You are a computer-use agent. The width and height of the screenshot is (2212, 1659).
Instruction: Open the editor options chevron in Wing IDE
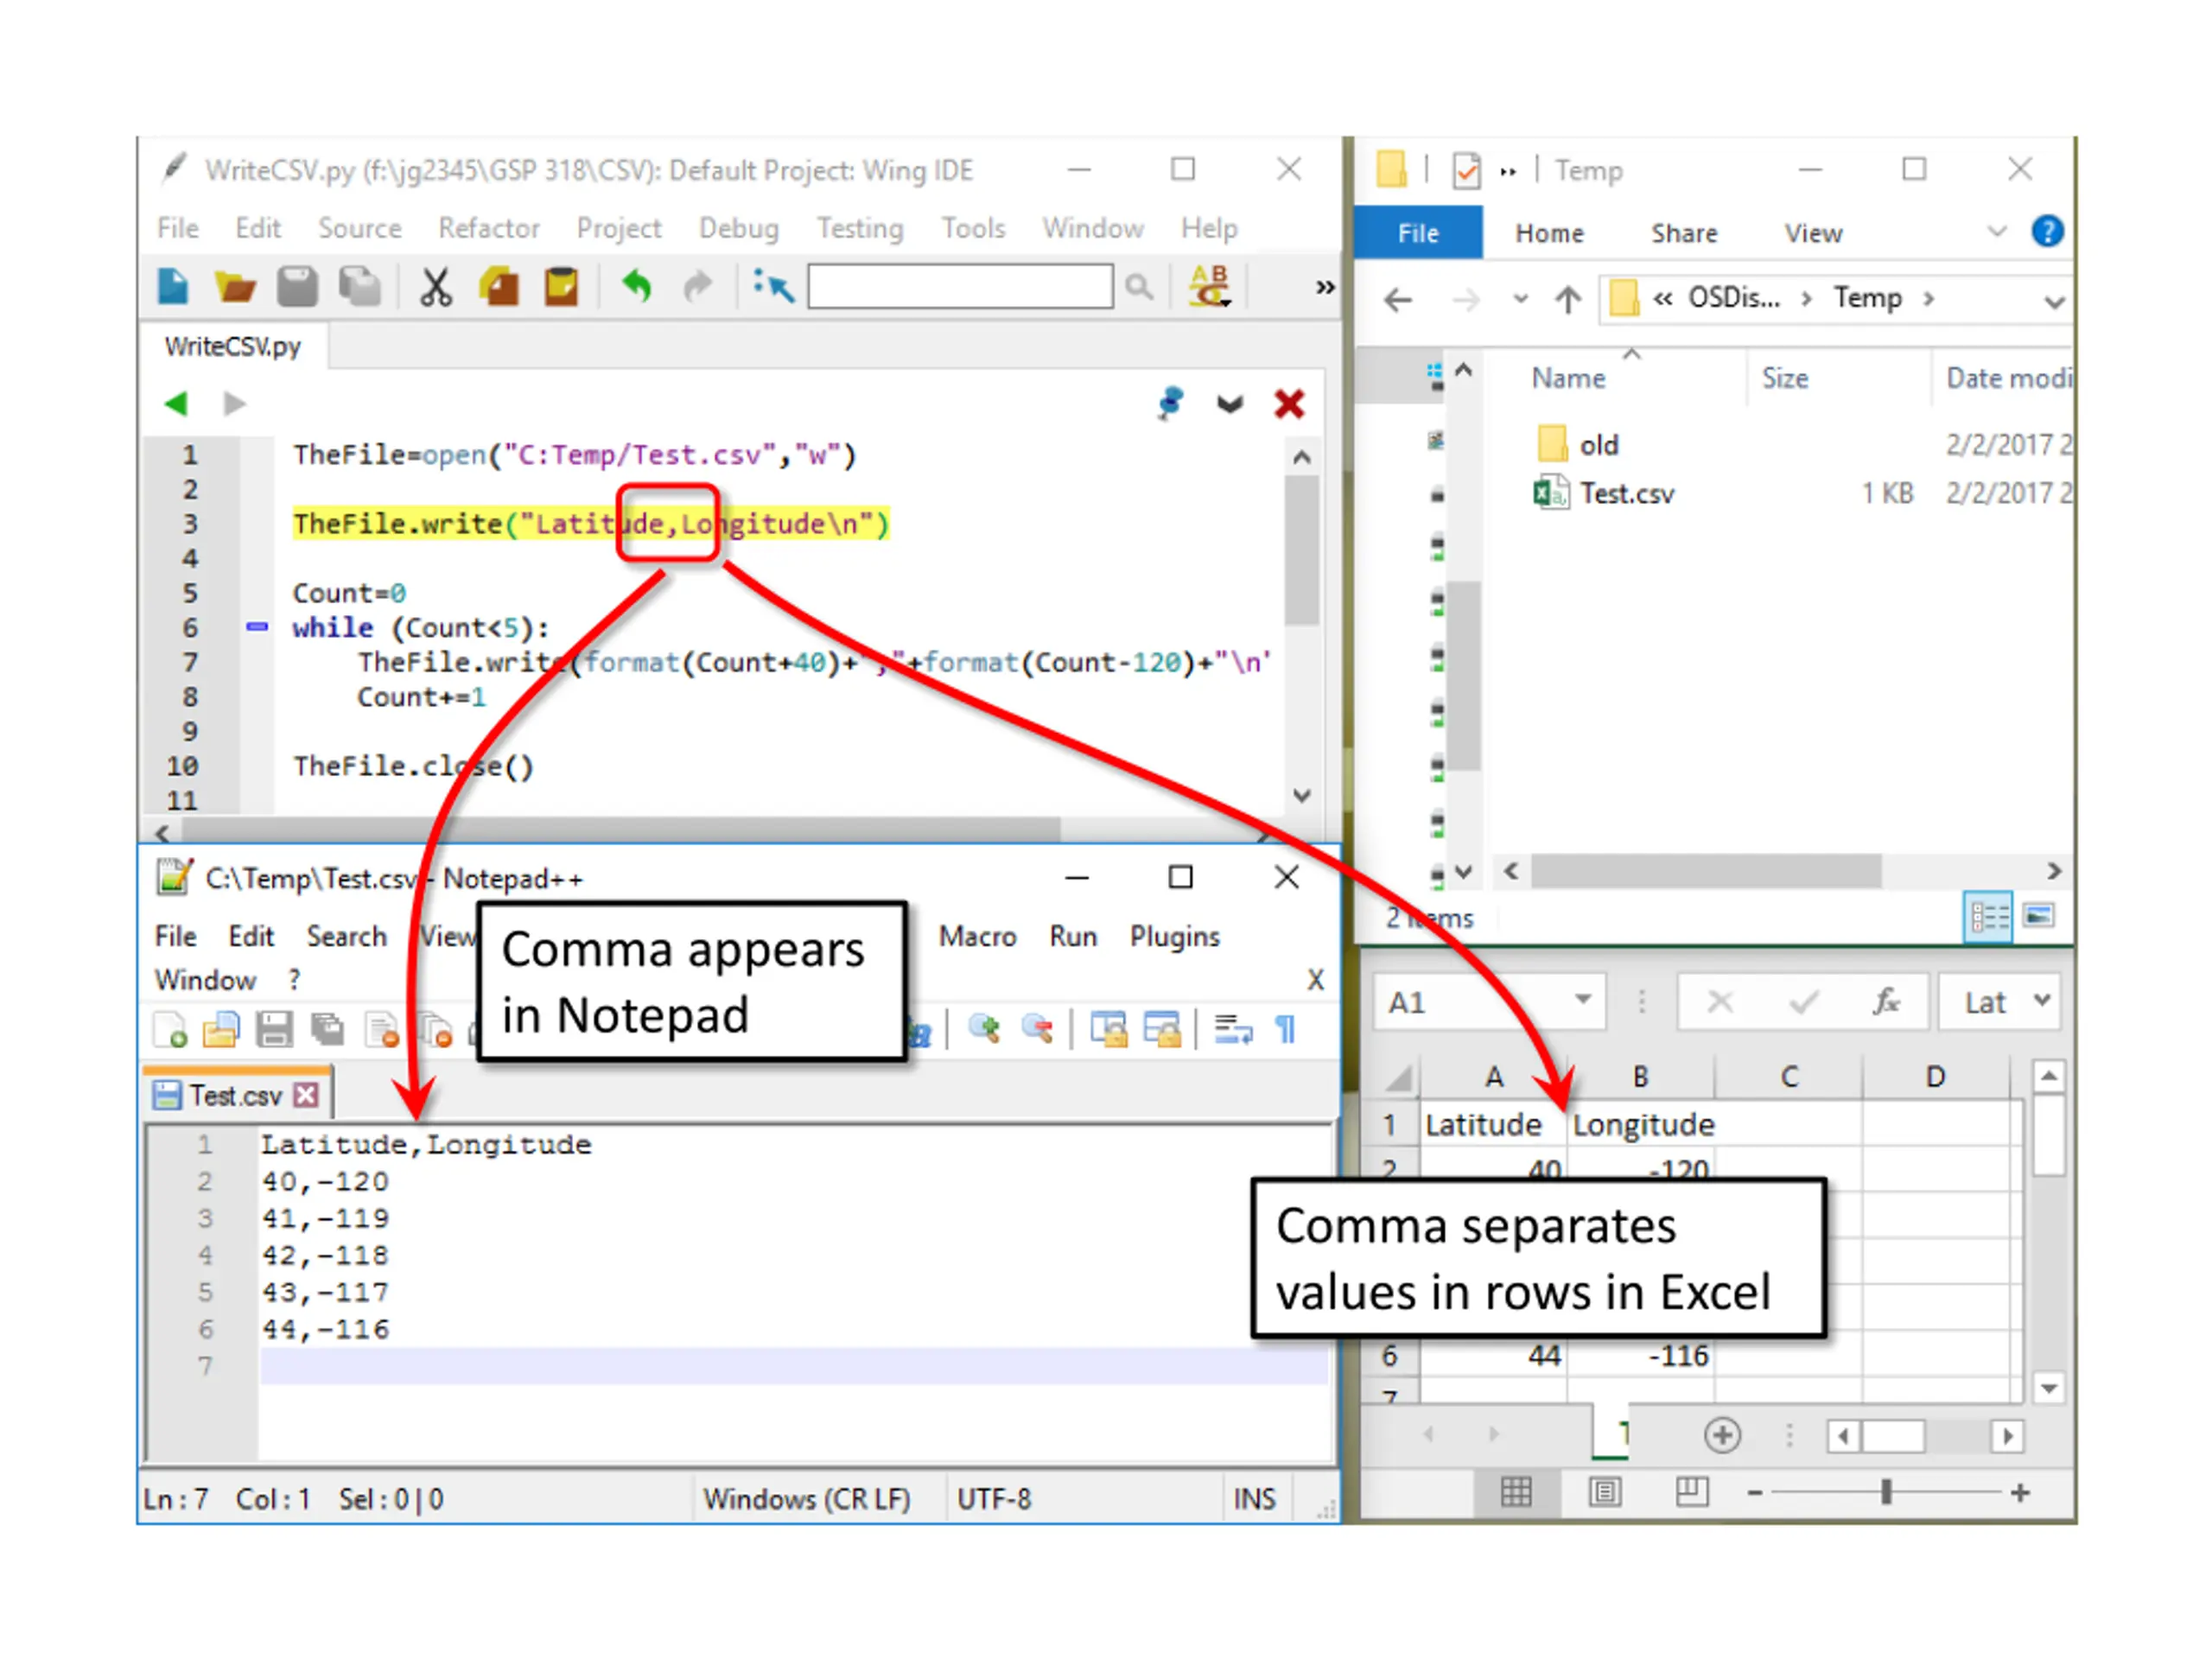[x=1230, y=404]
